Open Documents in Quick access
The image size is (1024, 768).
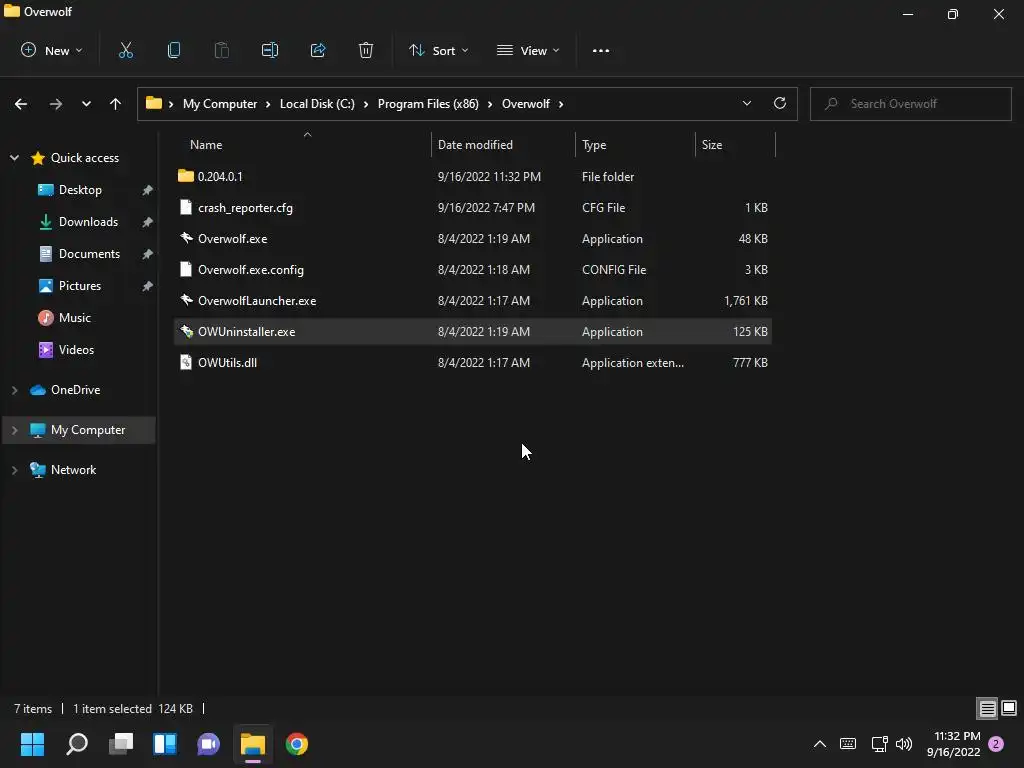pos(89,253)
